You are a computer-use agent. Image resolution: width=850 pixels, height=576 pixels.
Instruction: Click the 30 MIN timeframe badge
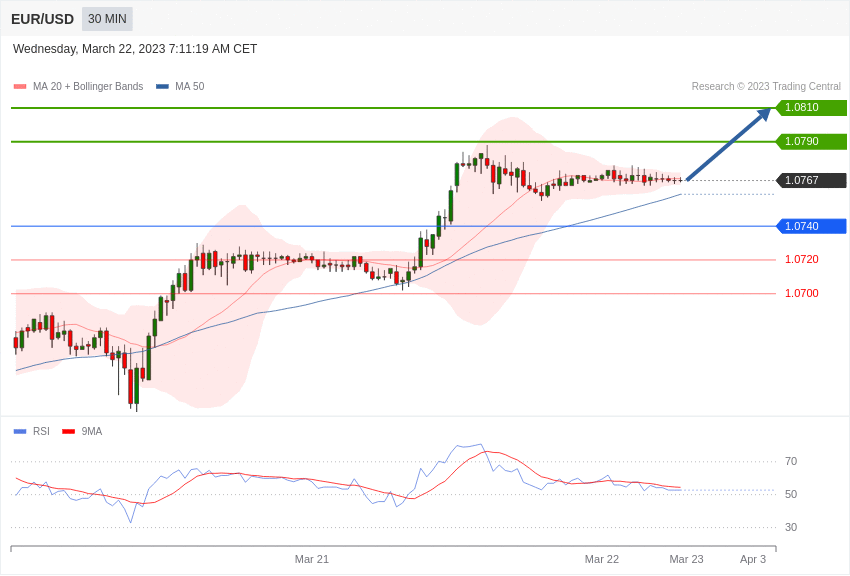click(107, 19)
